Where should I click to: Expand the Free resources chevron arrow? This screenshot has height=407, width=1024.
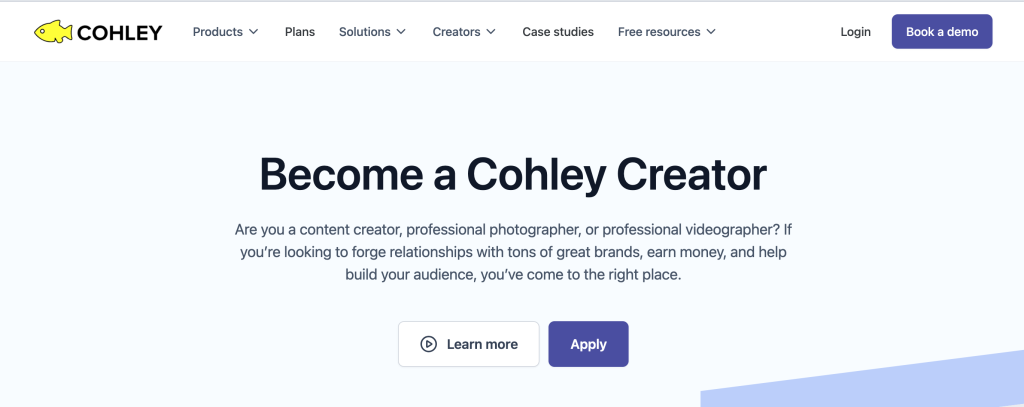(711, 32)
